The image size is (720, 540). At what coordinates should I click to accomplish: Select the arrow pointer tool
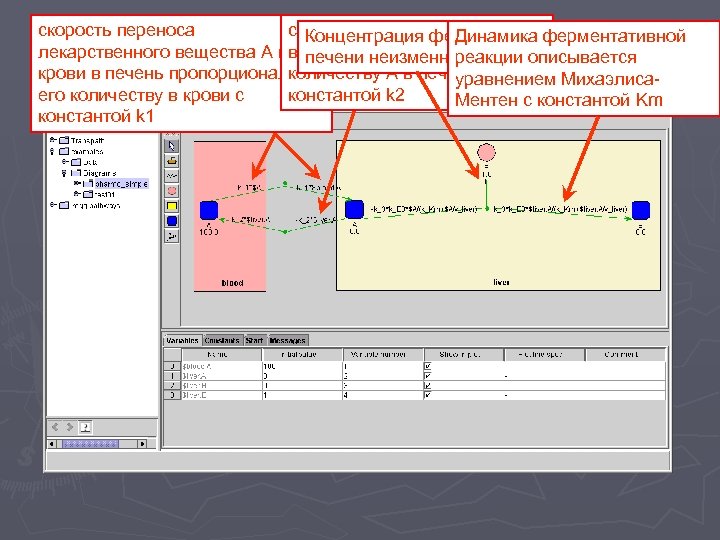171,146
